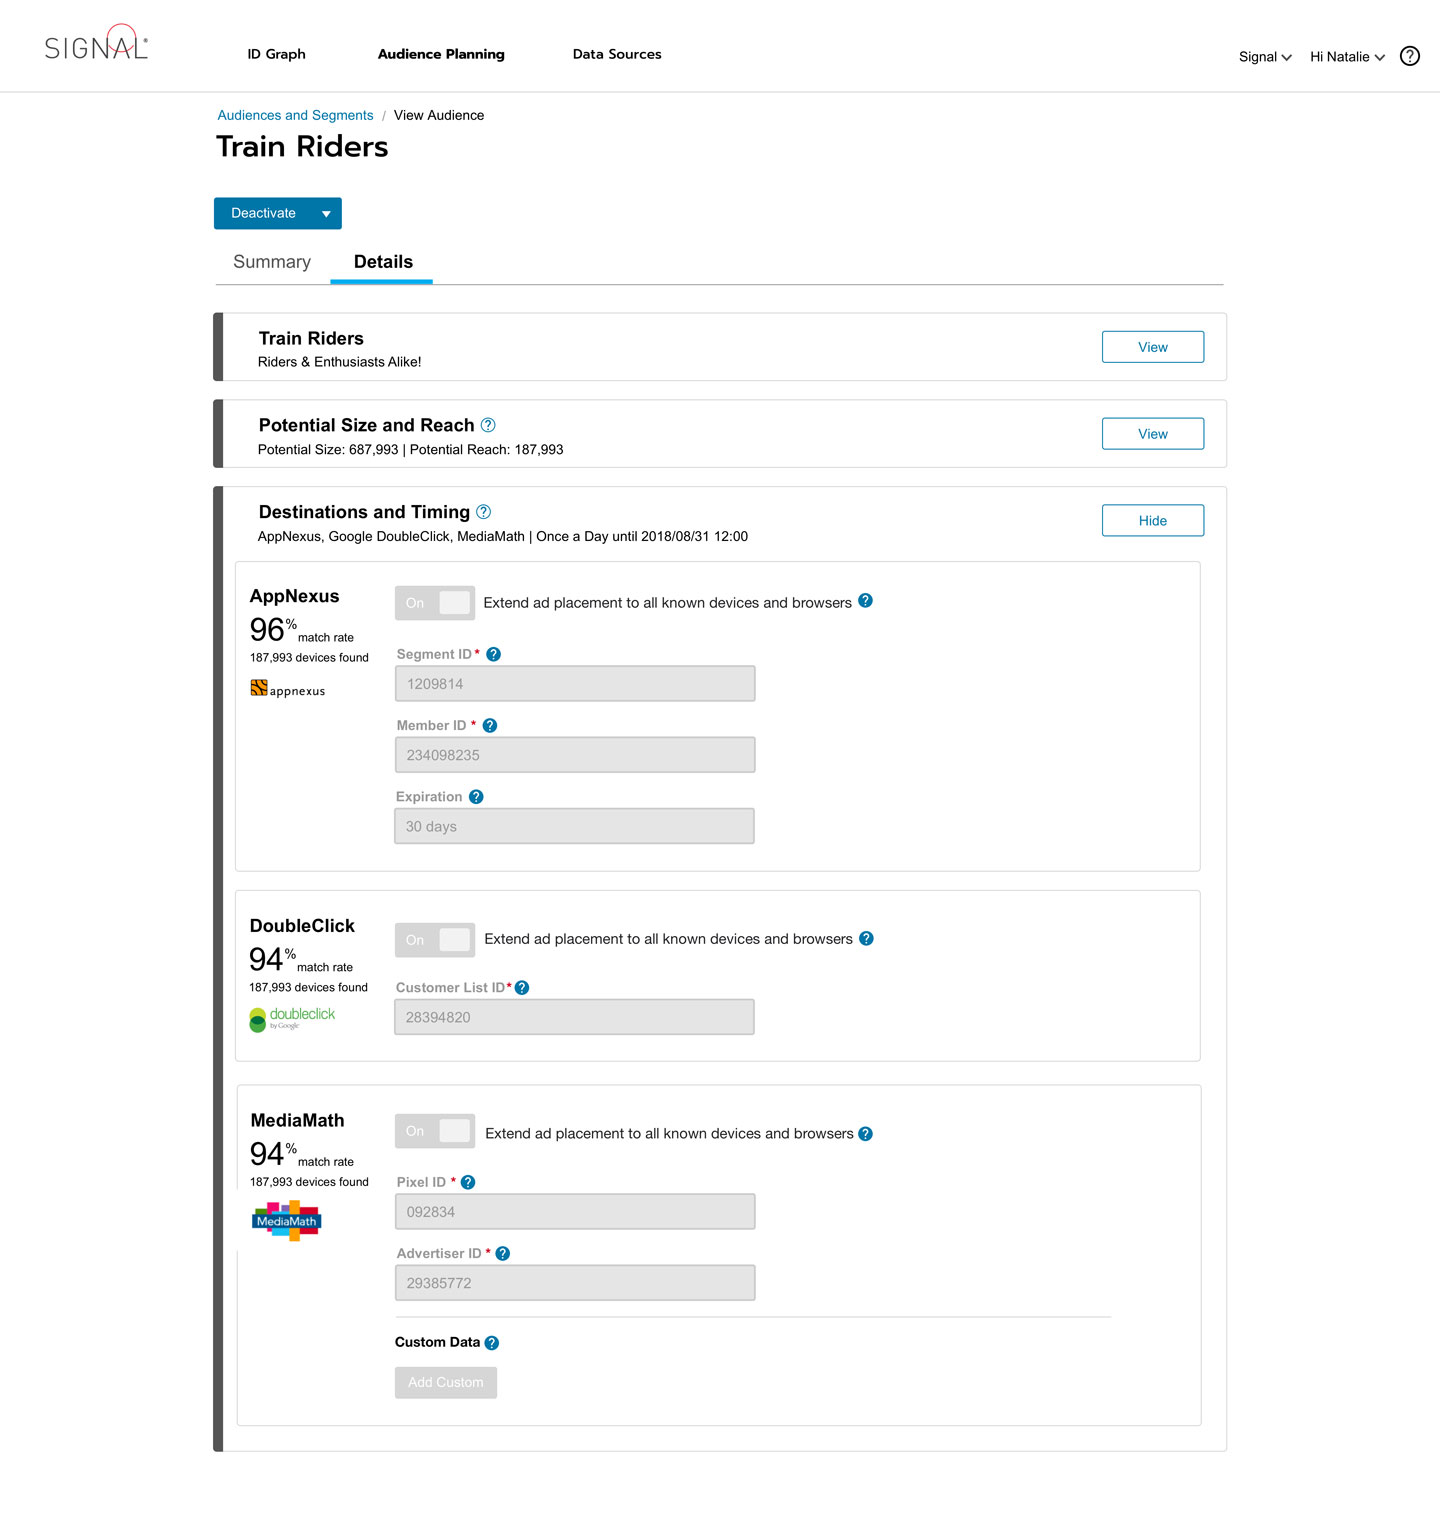Viewport: 1440px width, 1521px height.
Task: Click help icon next to Pixel ID
Action: pyautogui.click(x=468, y=1182)
